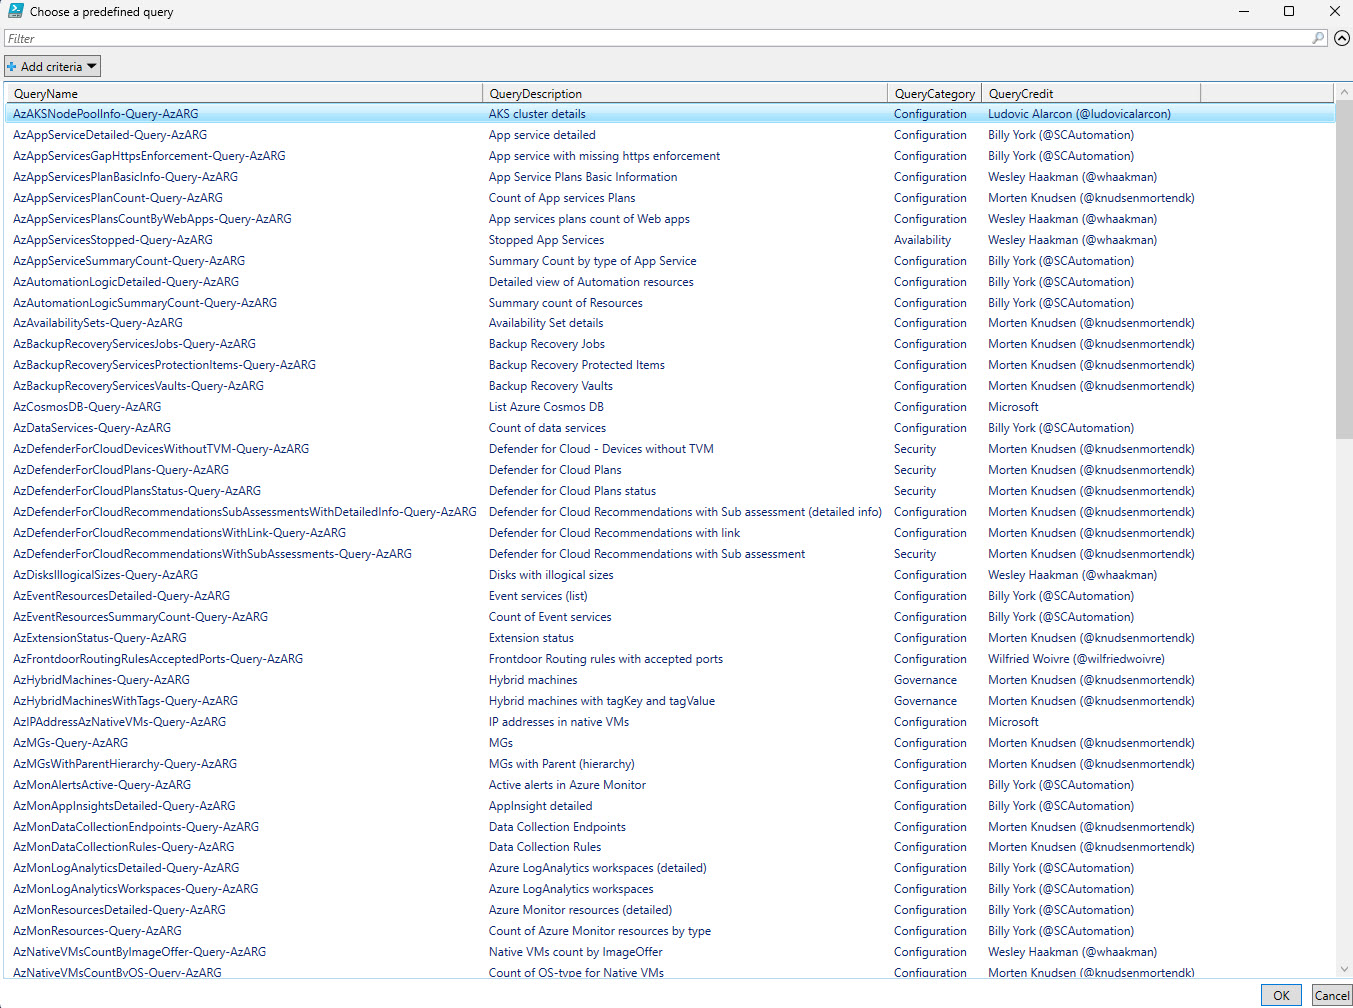Open the Add criteria dropdown

52,66
